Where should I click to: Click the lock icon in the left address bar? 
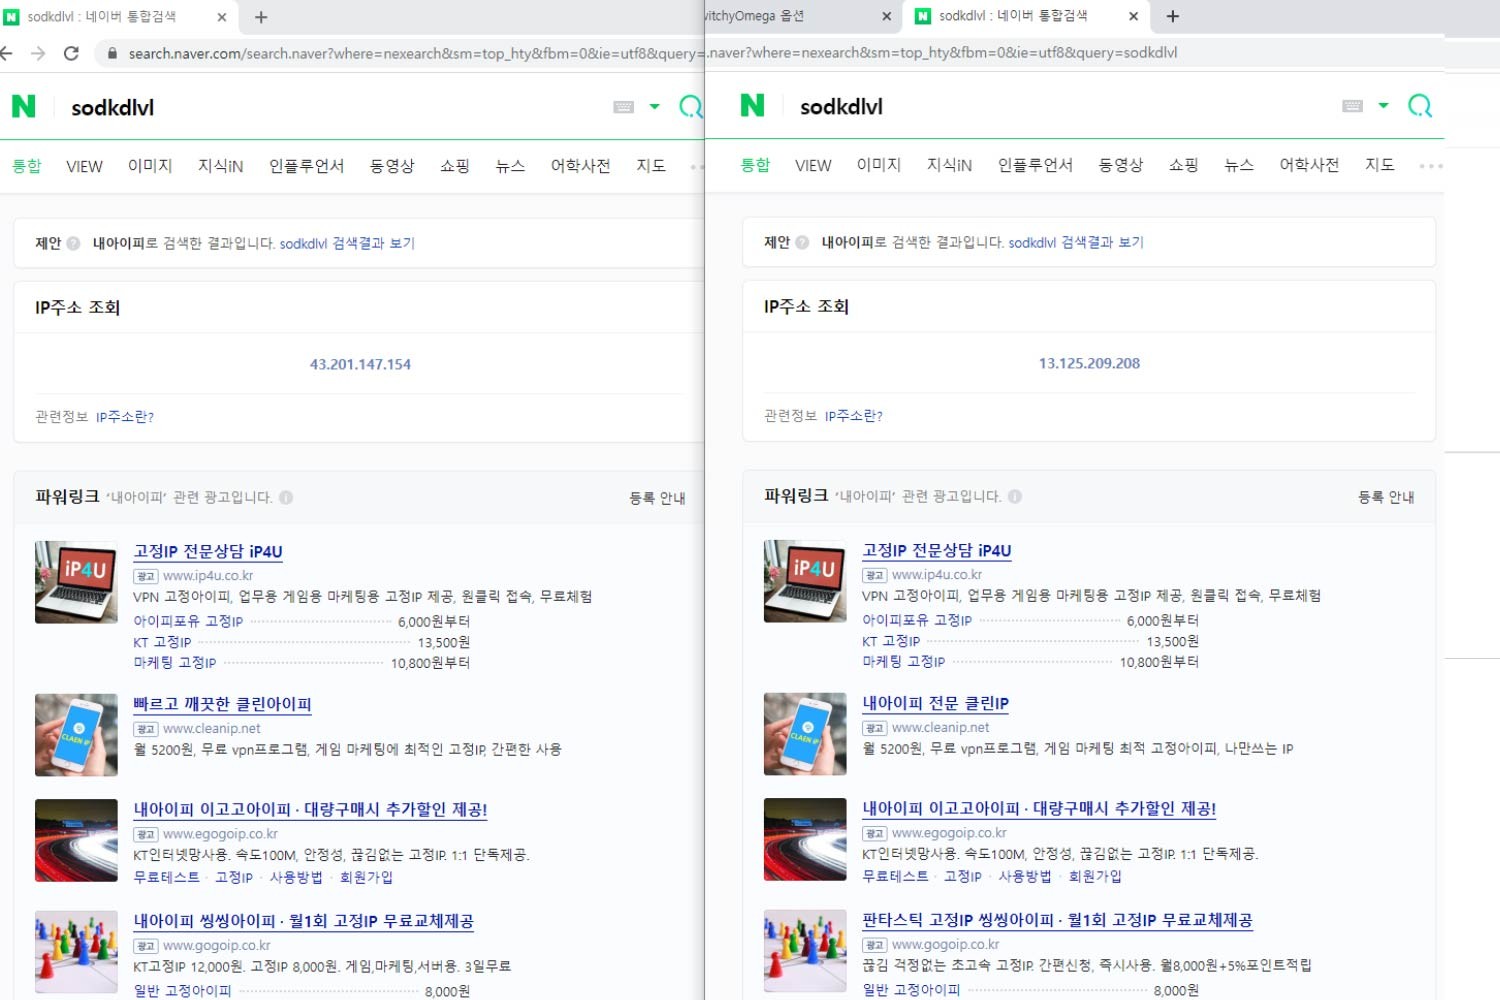coord(112,53)
